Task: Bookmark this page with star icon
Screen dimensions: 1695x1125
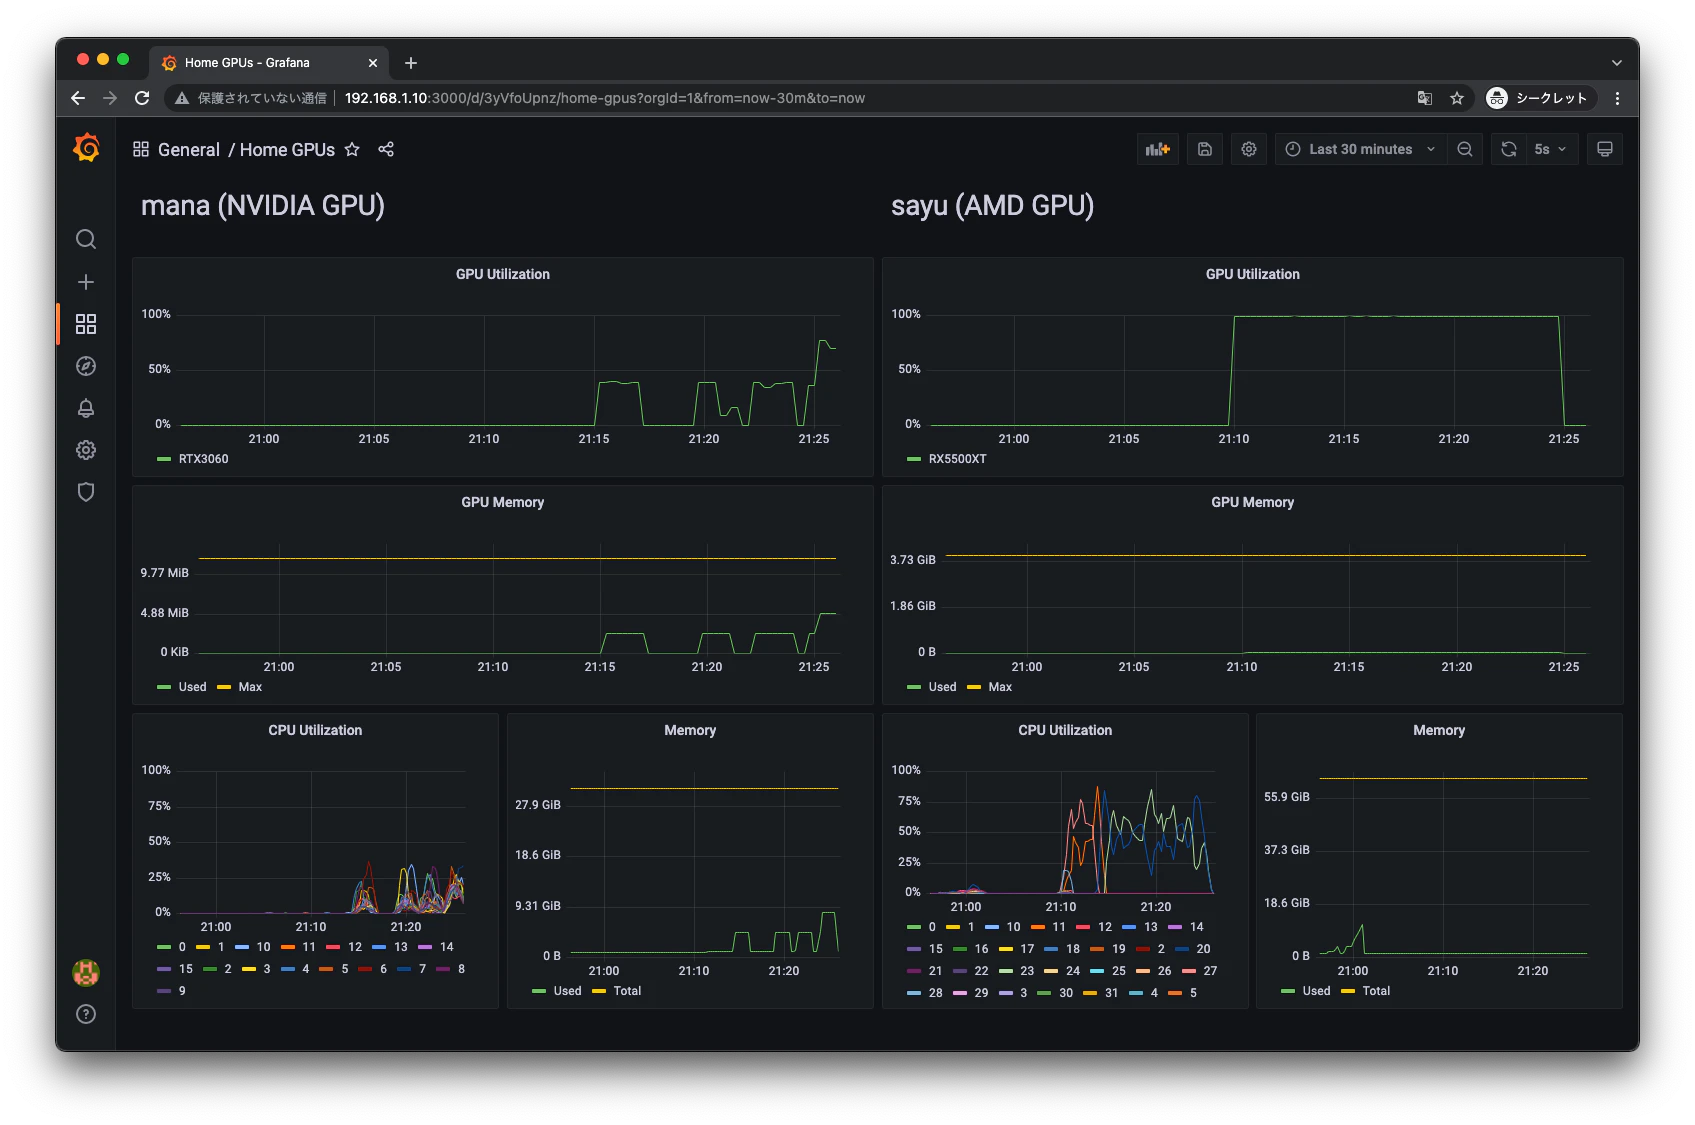Action: (1457, 98)
